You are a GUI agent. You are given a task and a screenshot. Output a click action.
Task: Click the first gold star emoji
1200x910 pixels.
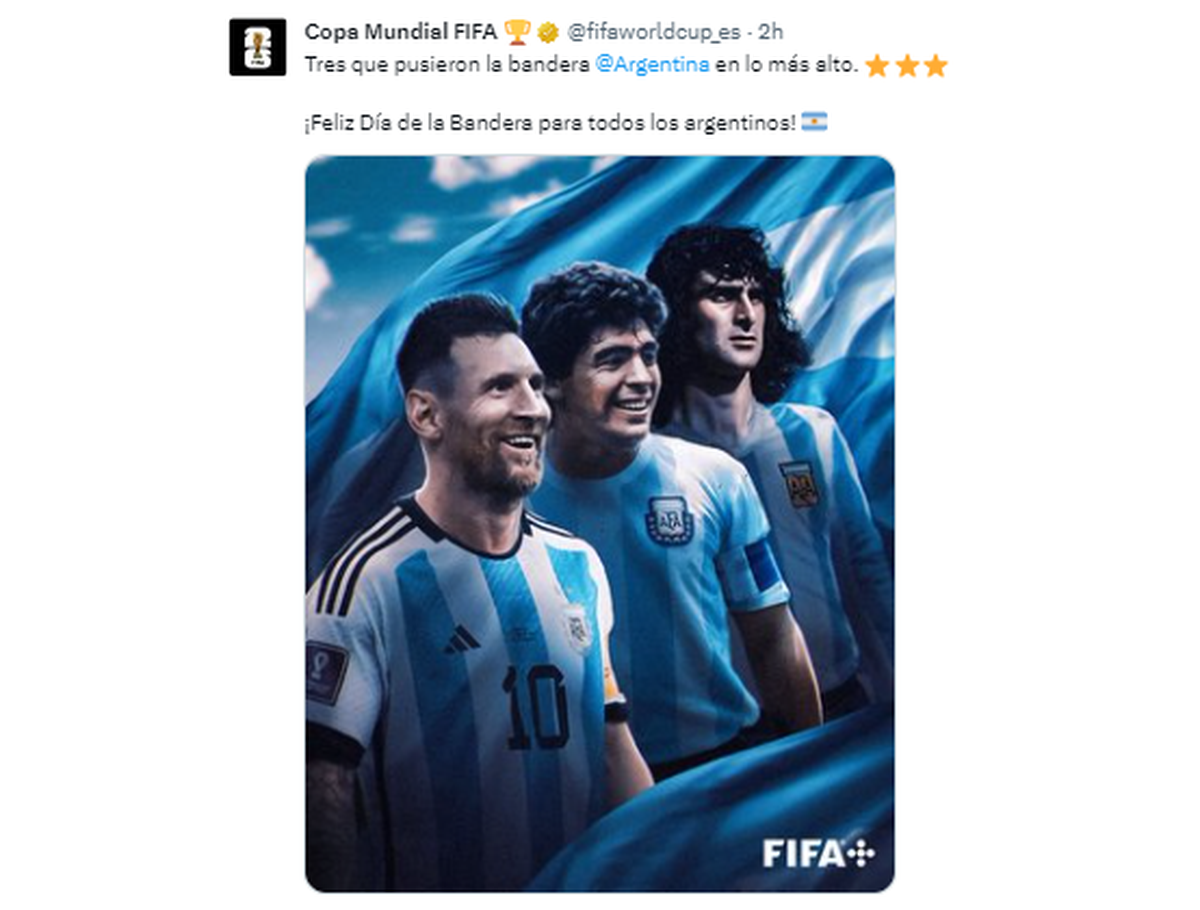click(877, 66)
